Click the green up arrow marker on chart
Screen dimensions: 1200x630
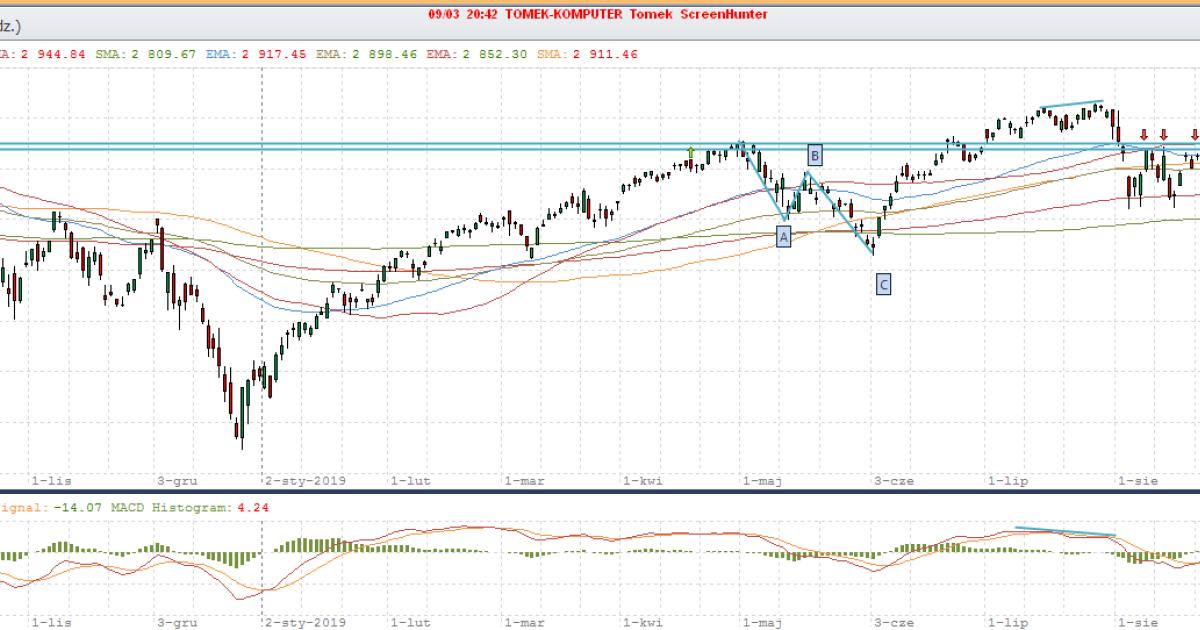(690, 151)
